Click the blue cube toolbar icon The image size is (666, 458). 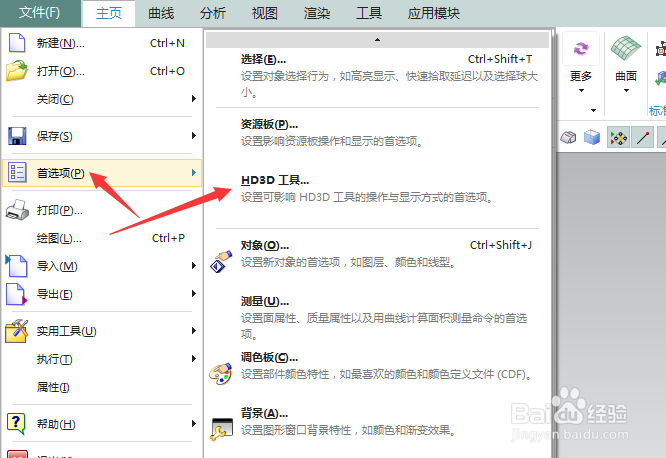592,137
